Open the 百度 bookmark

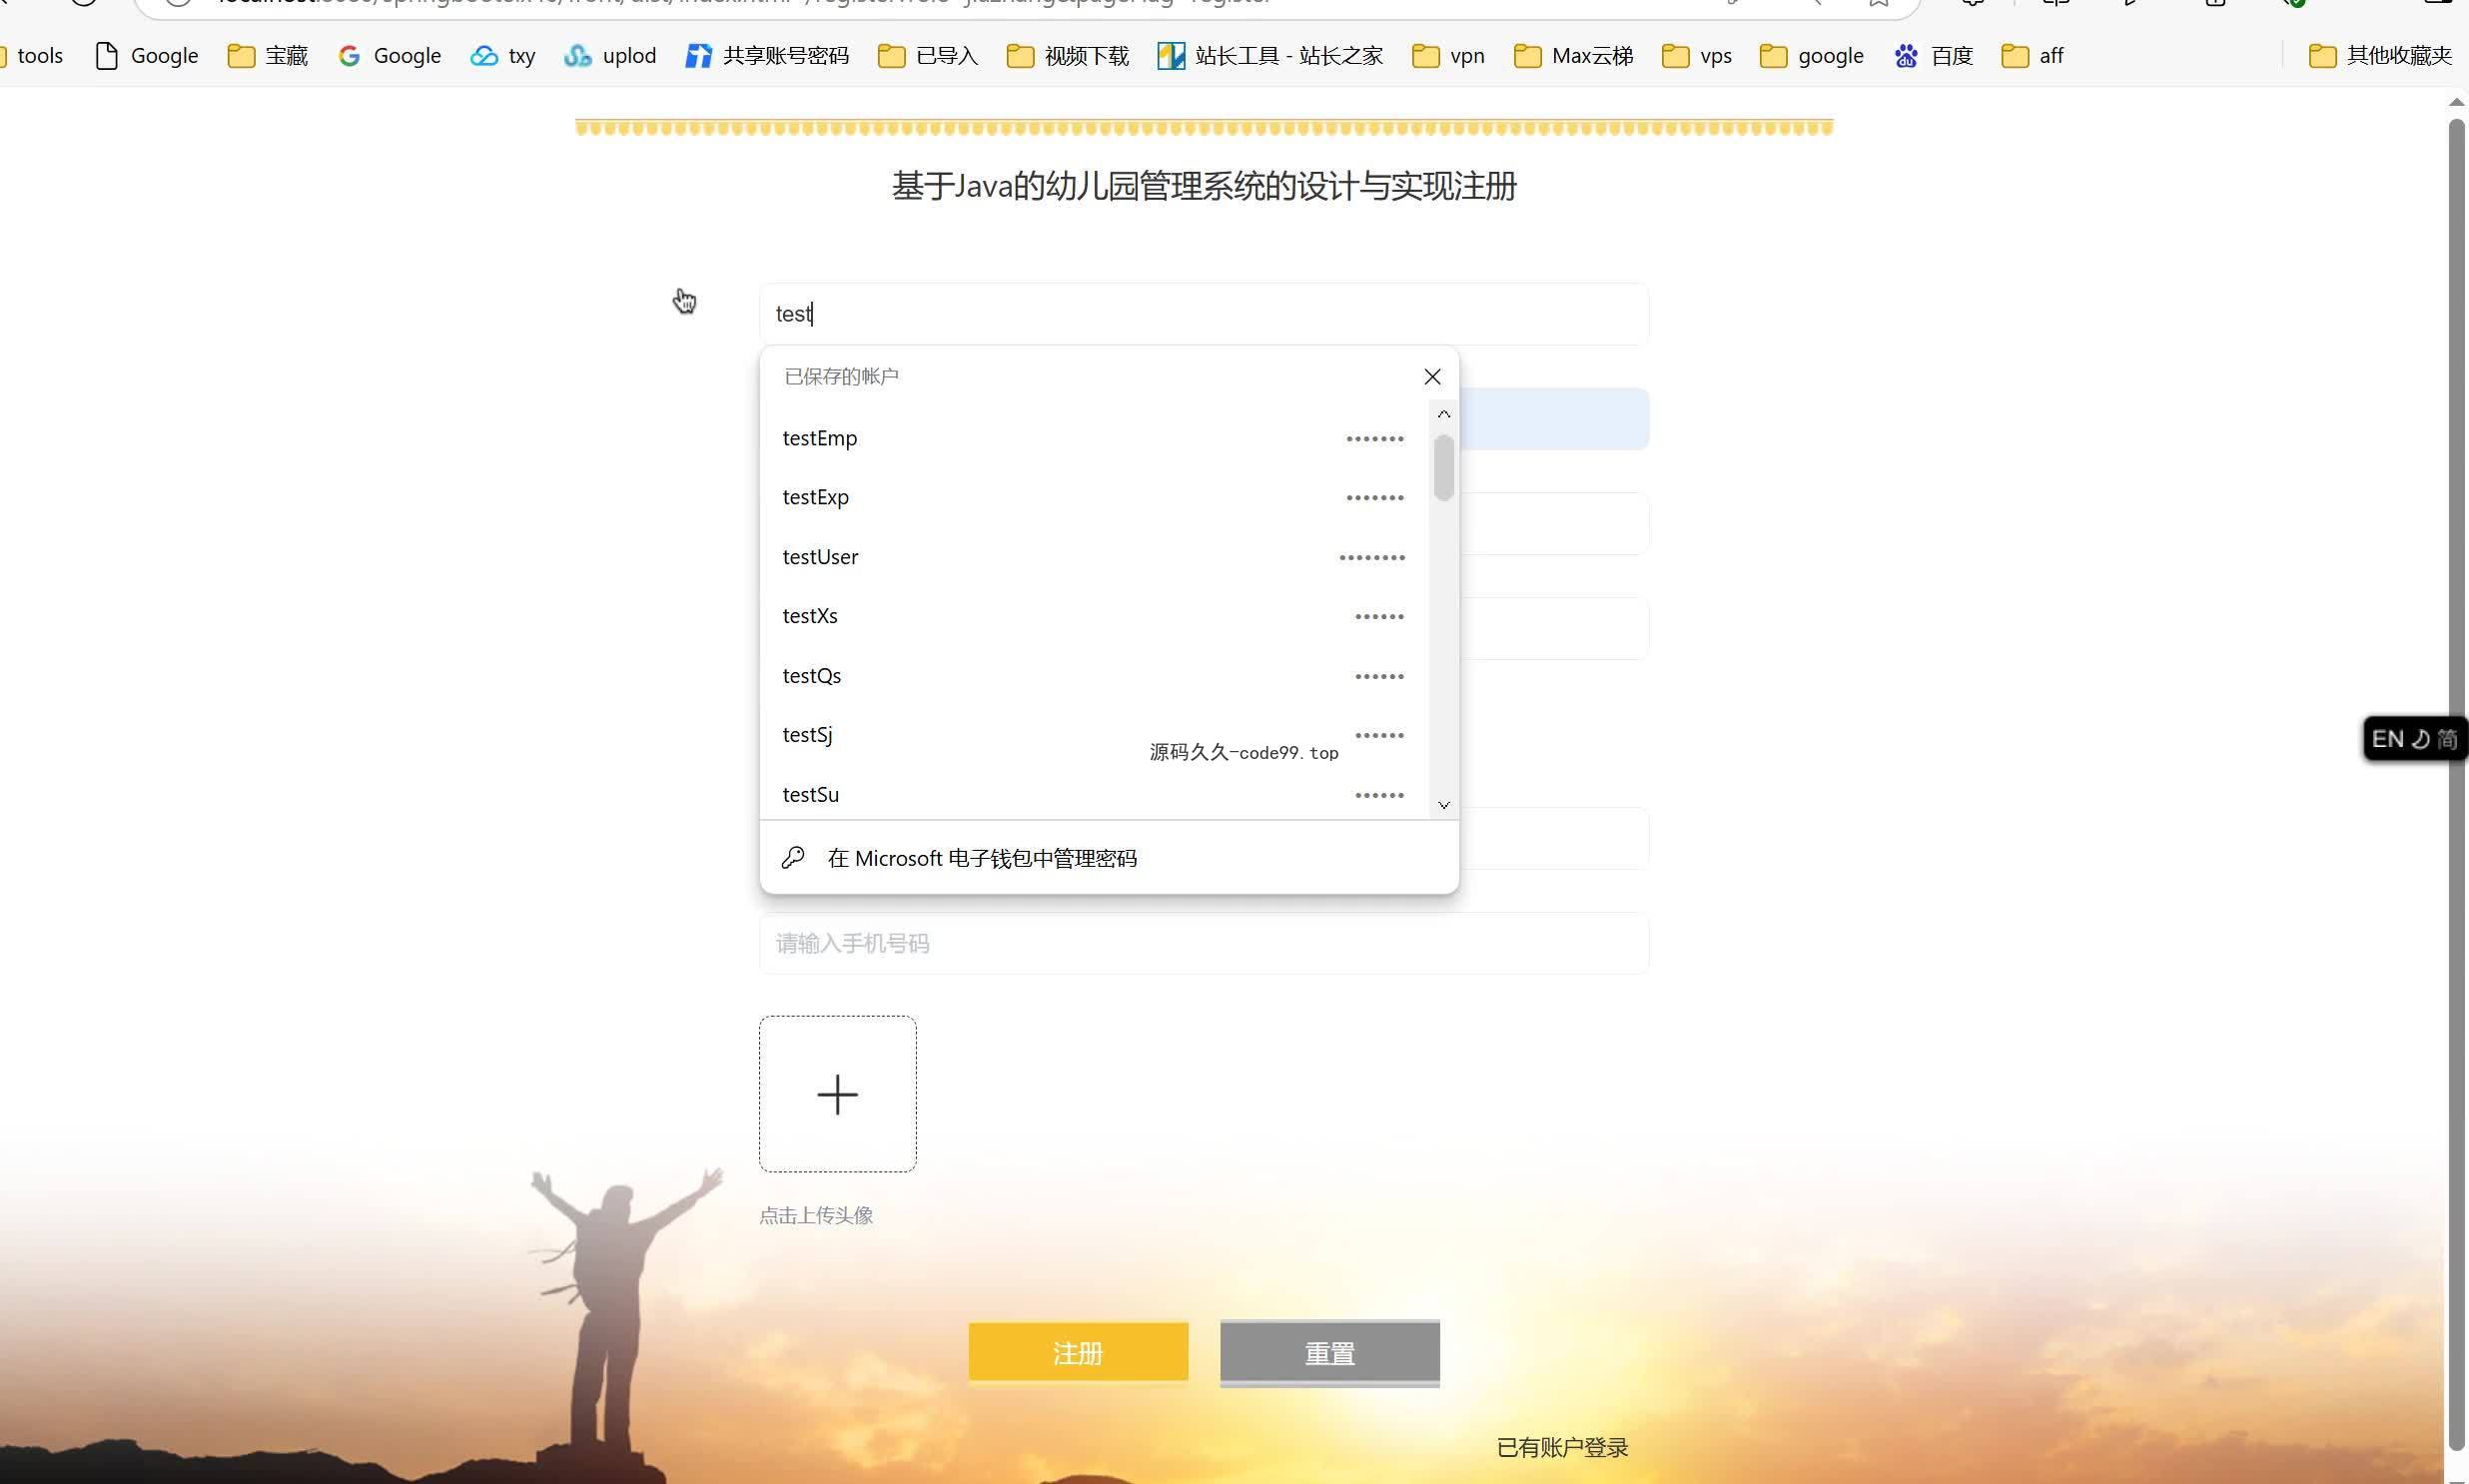[x=1934, y=56]
